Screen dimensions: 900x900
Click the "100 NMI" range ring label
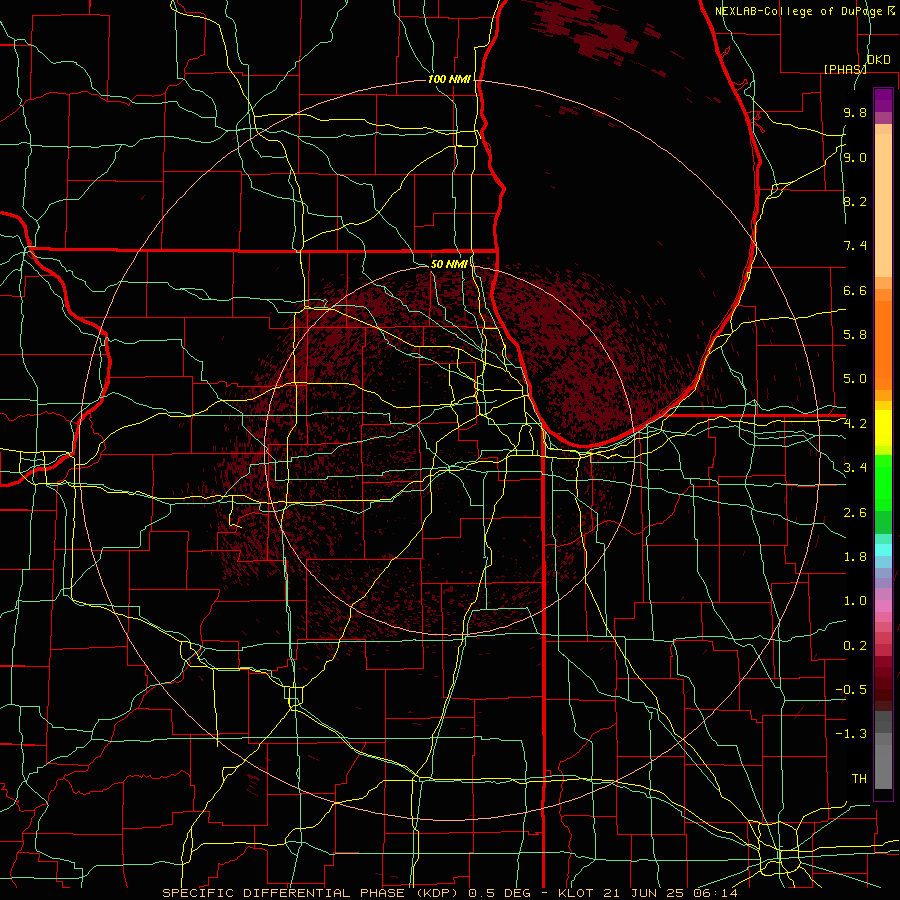click(449, 79)
